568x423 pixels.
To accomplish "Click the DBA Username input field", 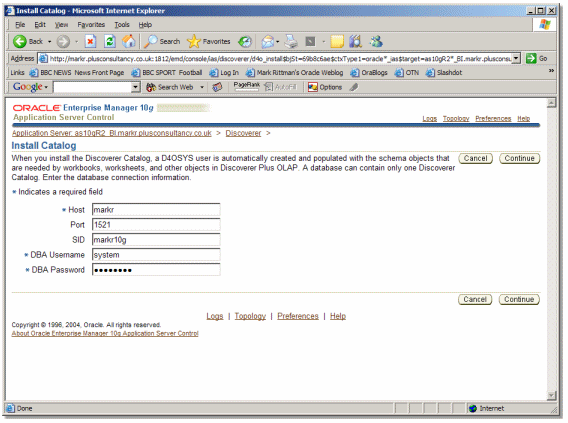I will [x=156, y=255].
